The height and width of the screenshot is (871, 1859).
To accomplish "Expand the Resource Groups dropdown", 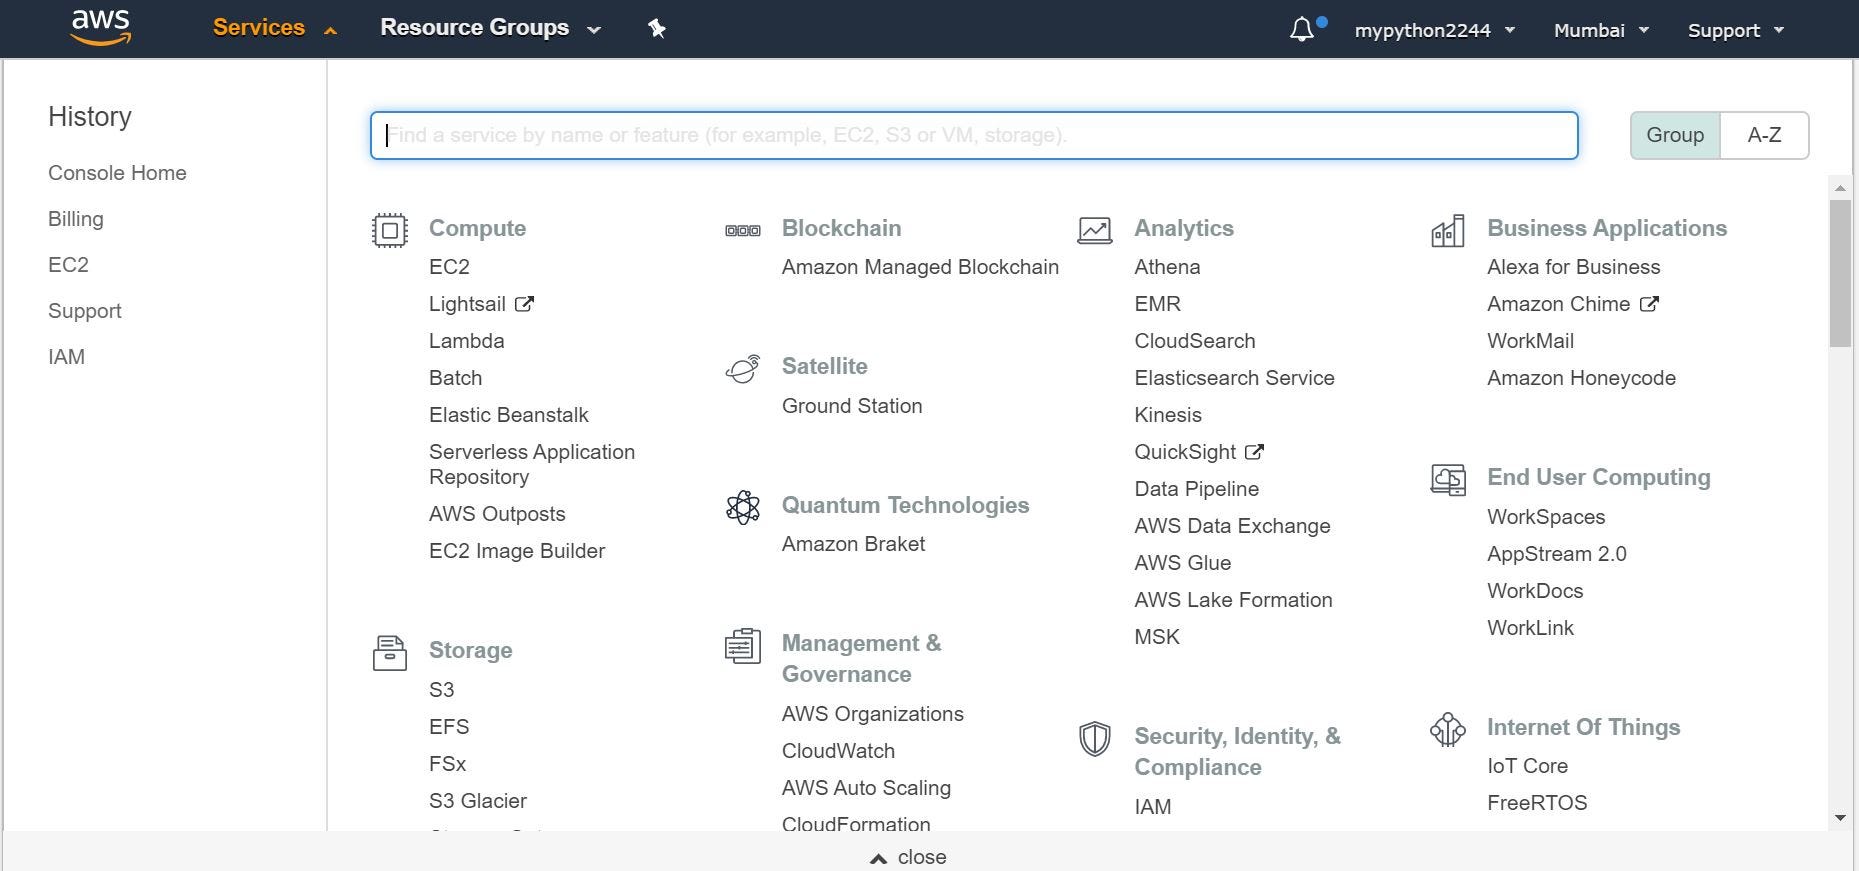I will [x=490, y=28].
